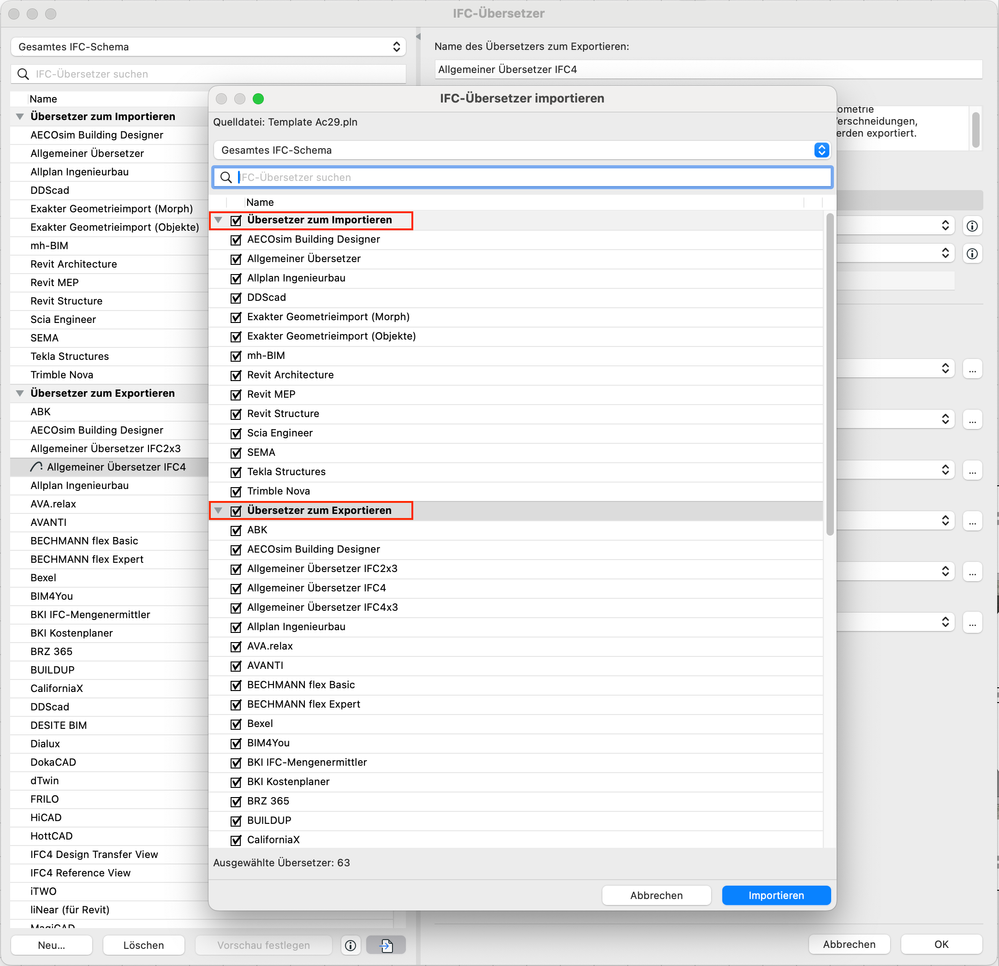
Task: Select IFC4 Reference View in left list
Action: coord(109,873)
